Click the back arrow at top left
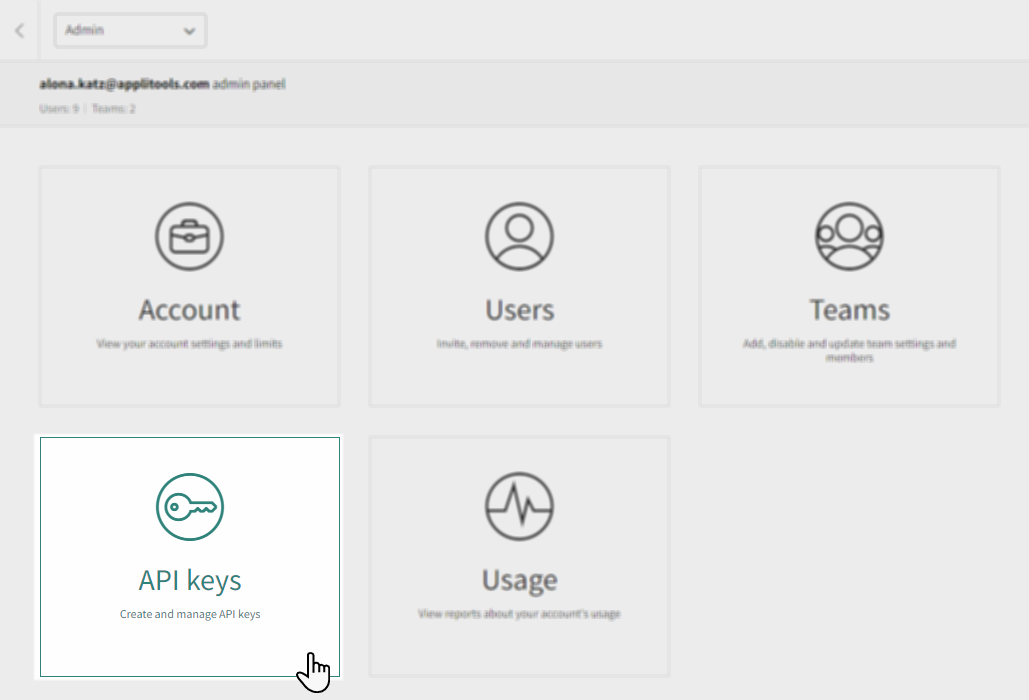 click(19, 29)
